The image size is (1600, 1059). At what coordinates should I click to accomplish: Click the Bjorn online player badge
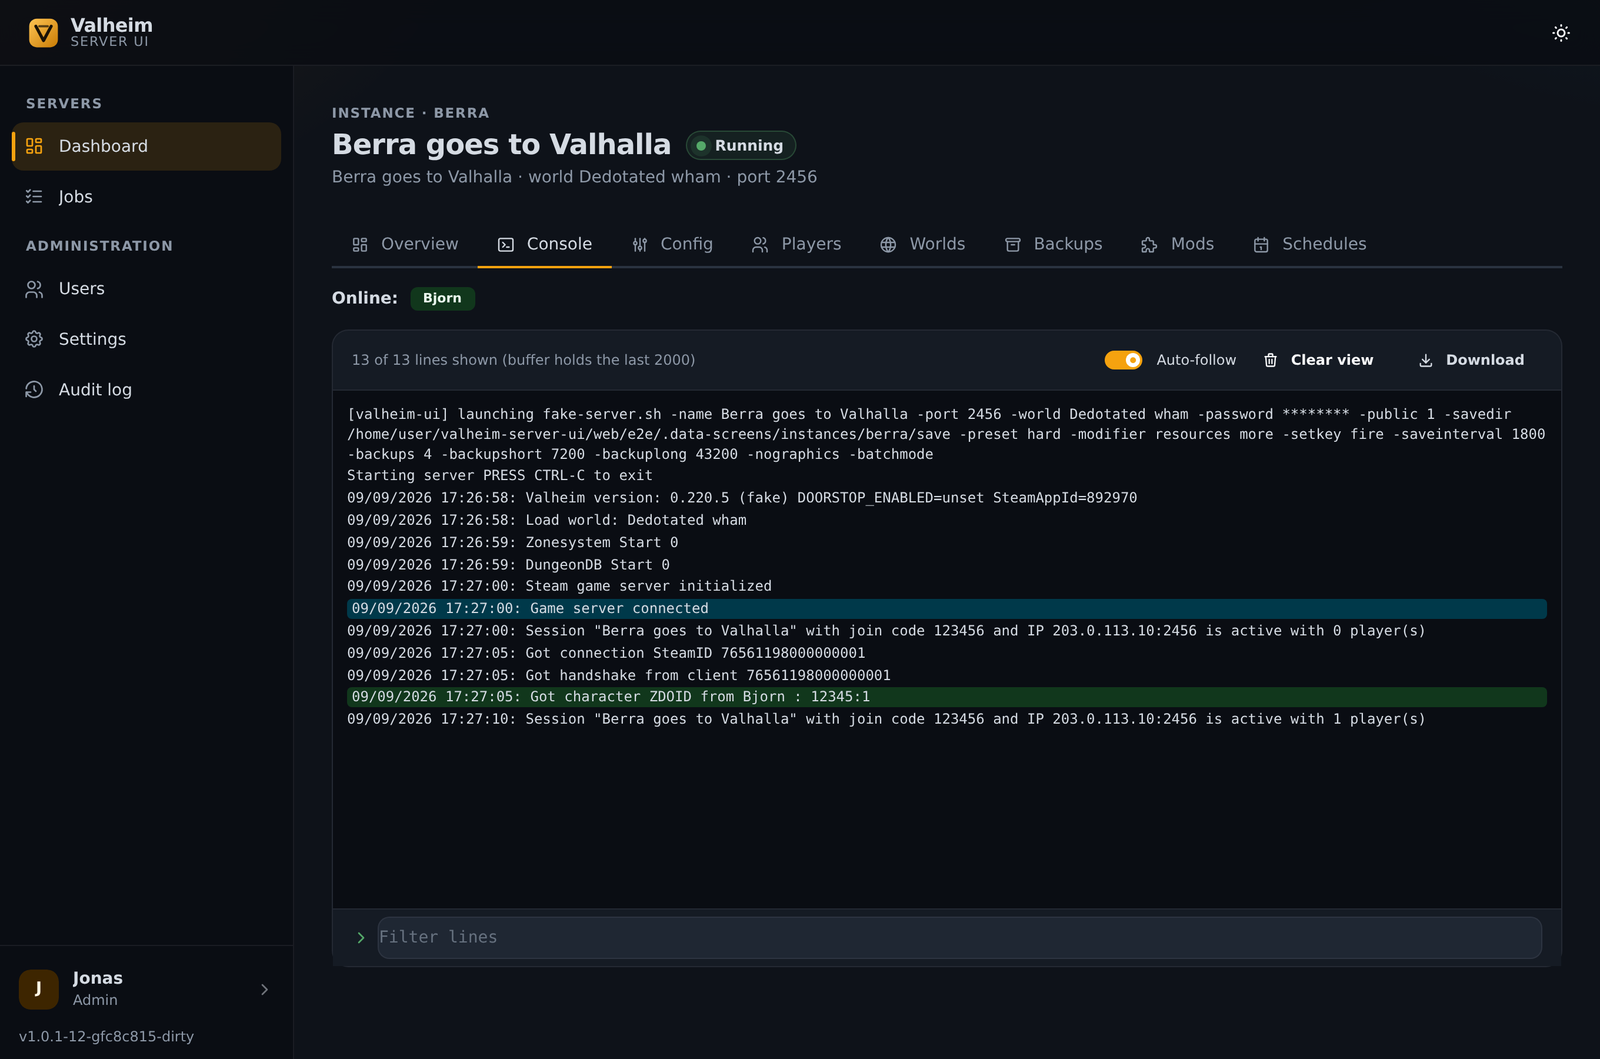coord(442,298)
